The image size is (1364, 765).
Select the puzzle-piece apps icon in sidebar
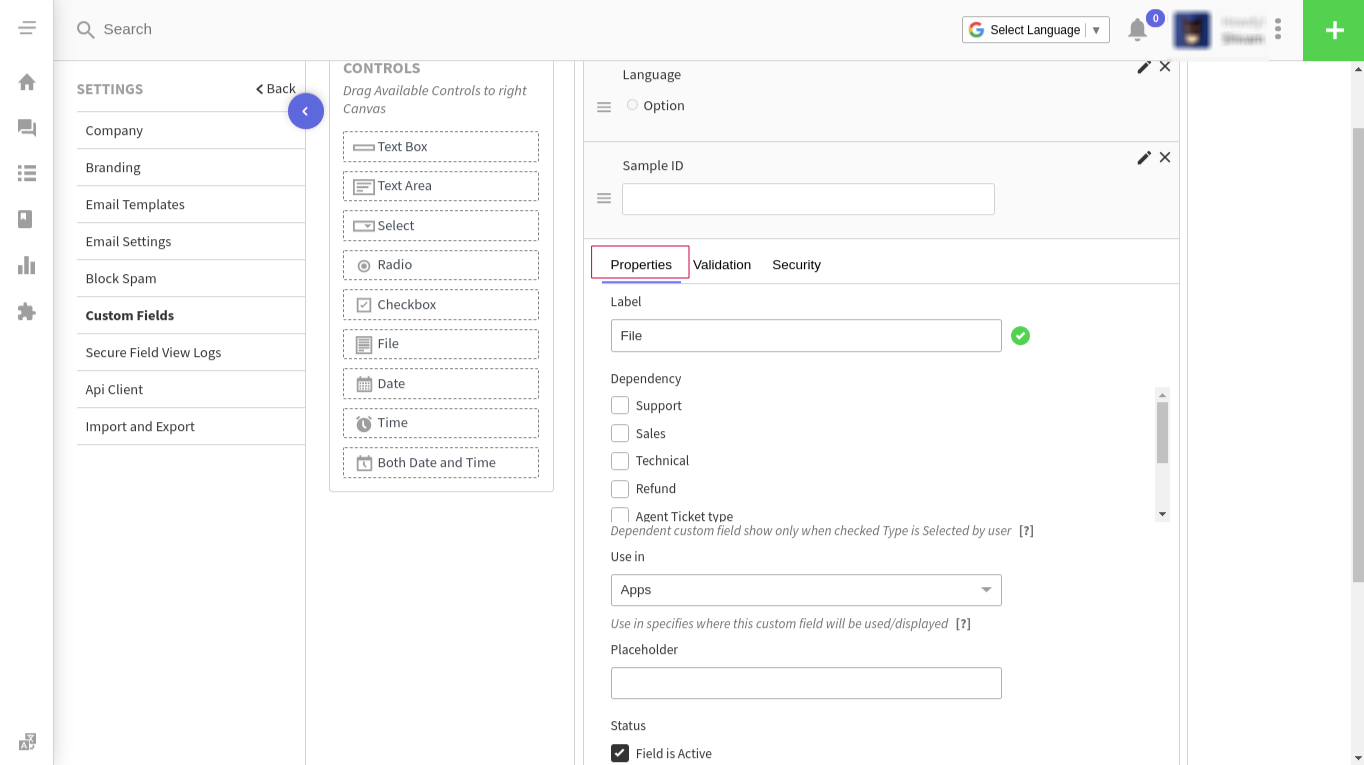[27, 312]
